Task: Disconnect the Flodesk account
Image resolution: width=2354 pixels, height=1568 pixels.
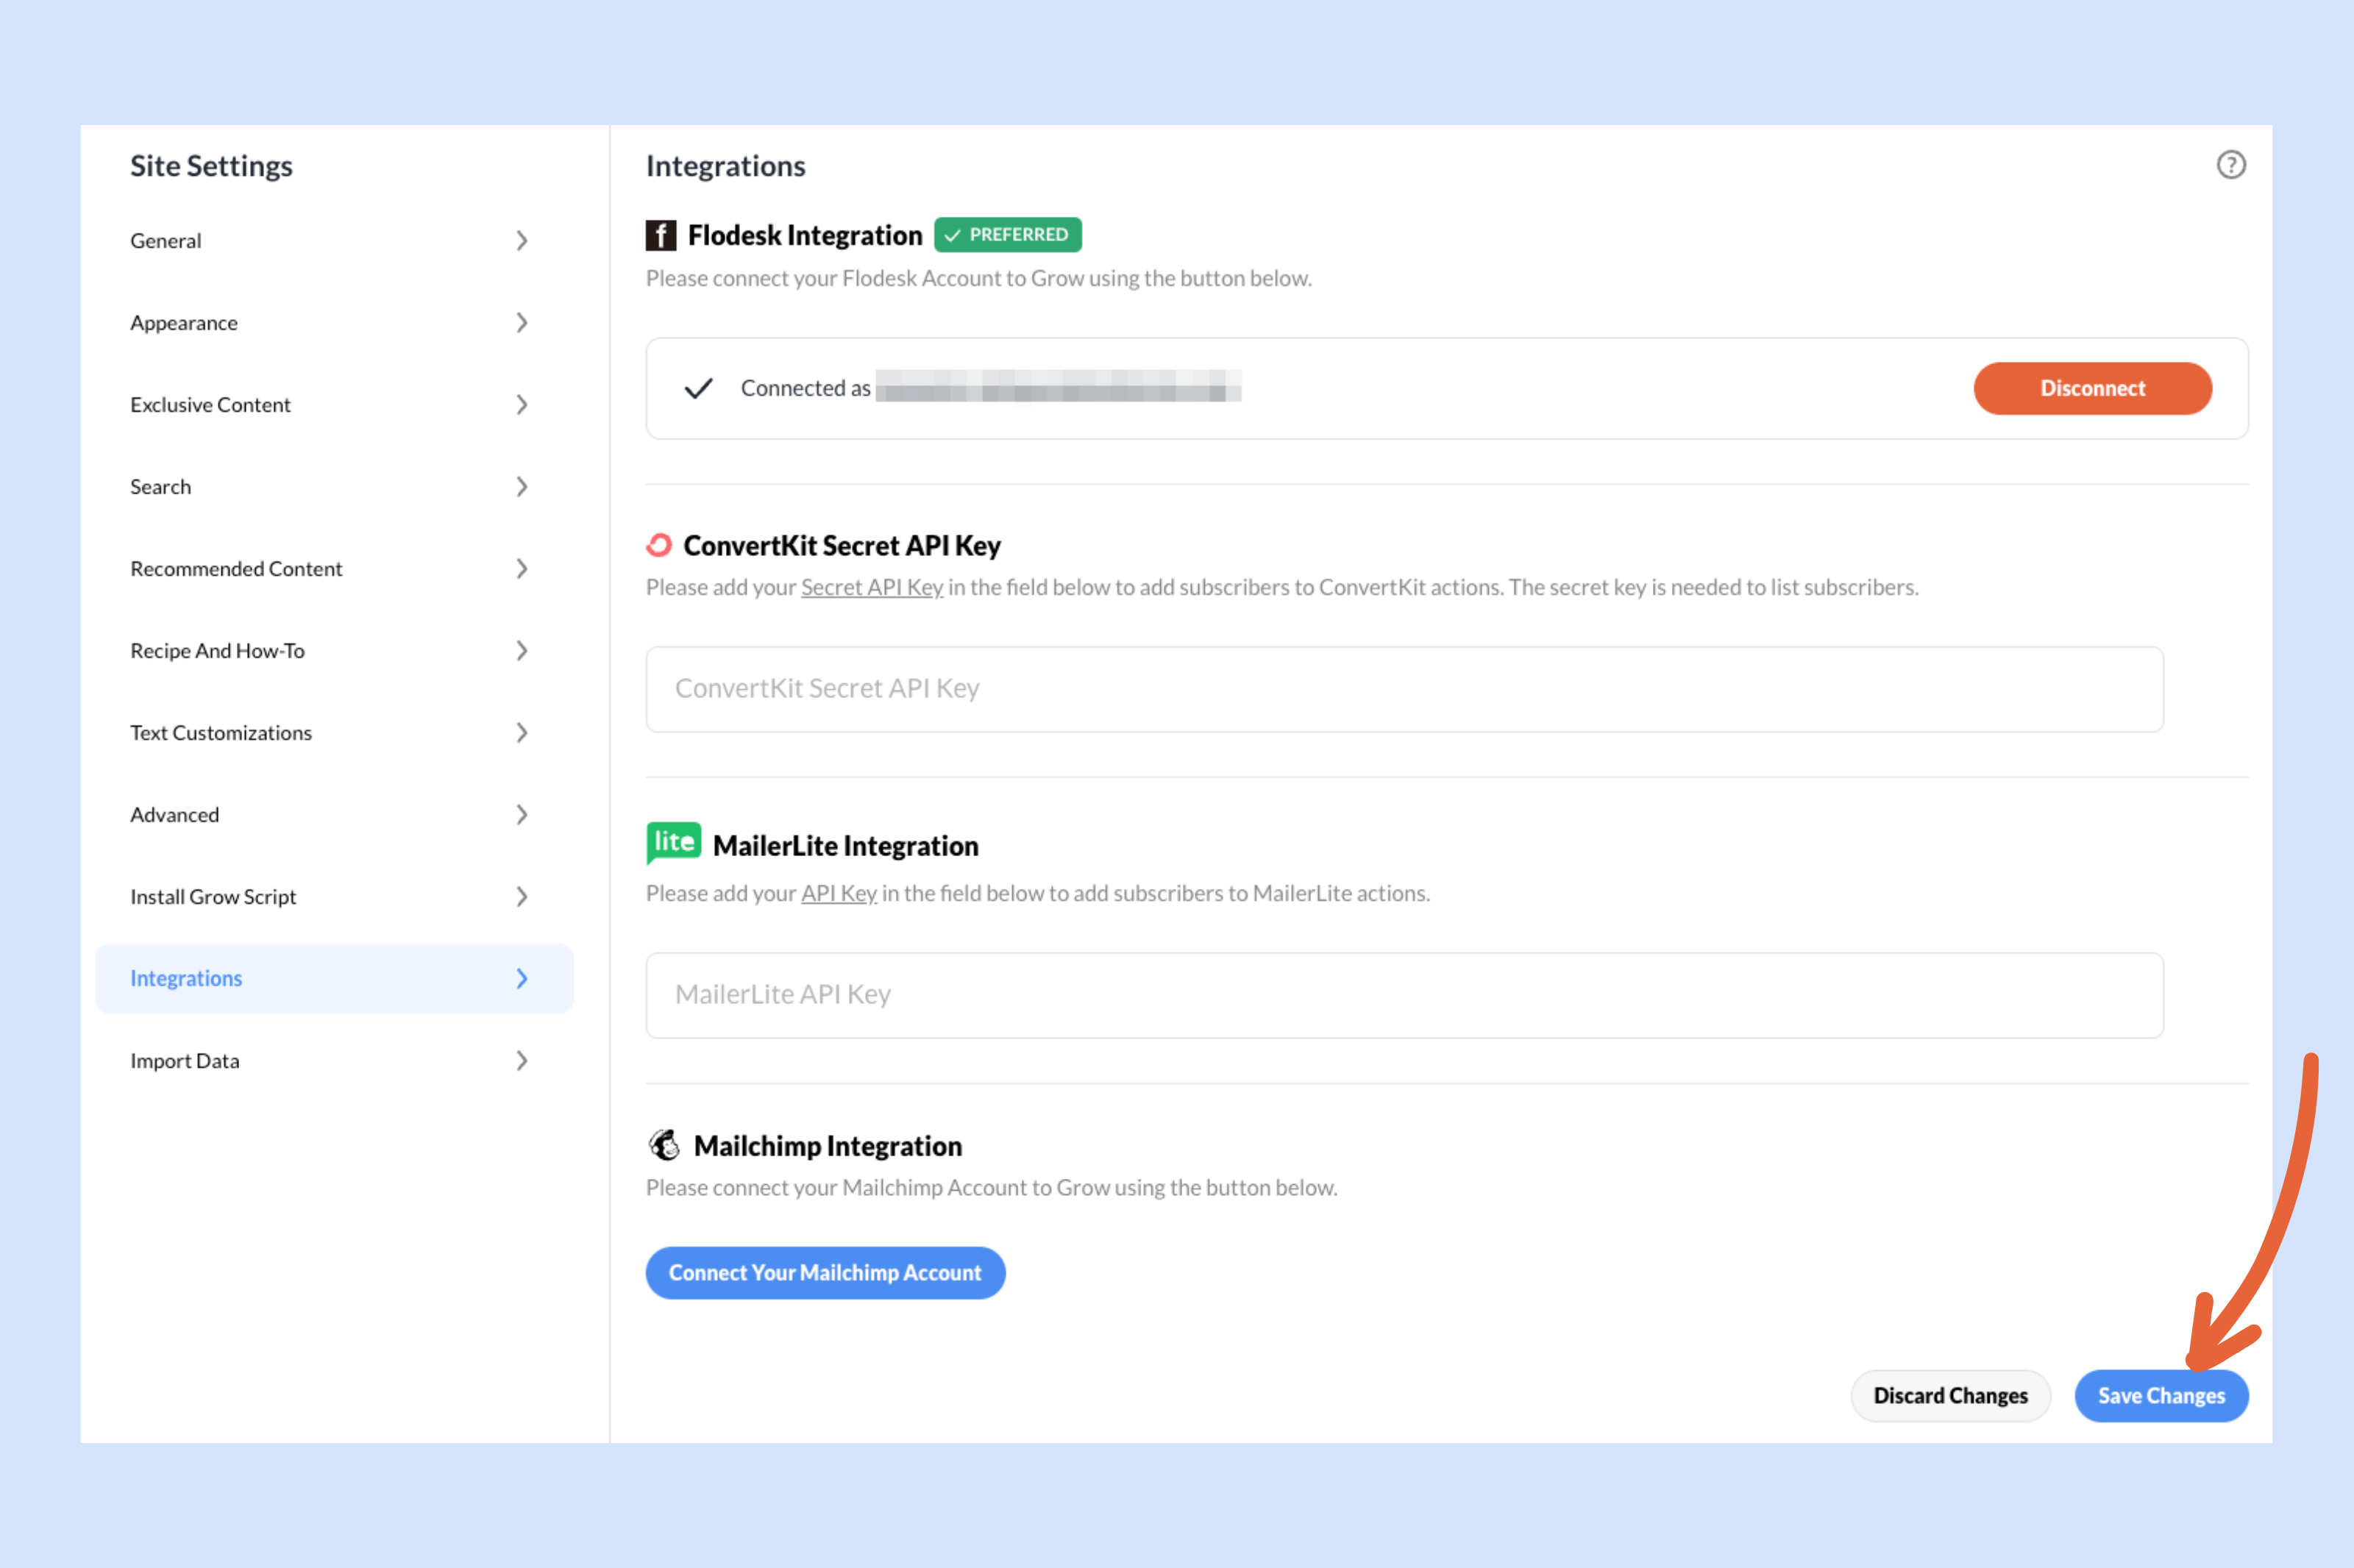Action: point(2092,388)
